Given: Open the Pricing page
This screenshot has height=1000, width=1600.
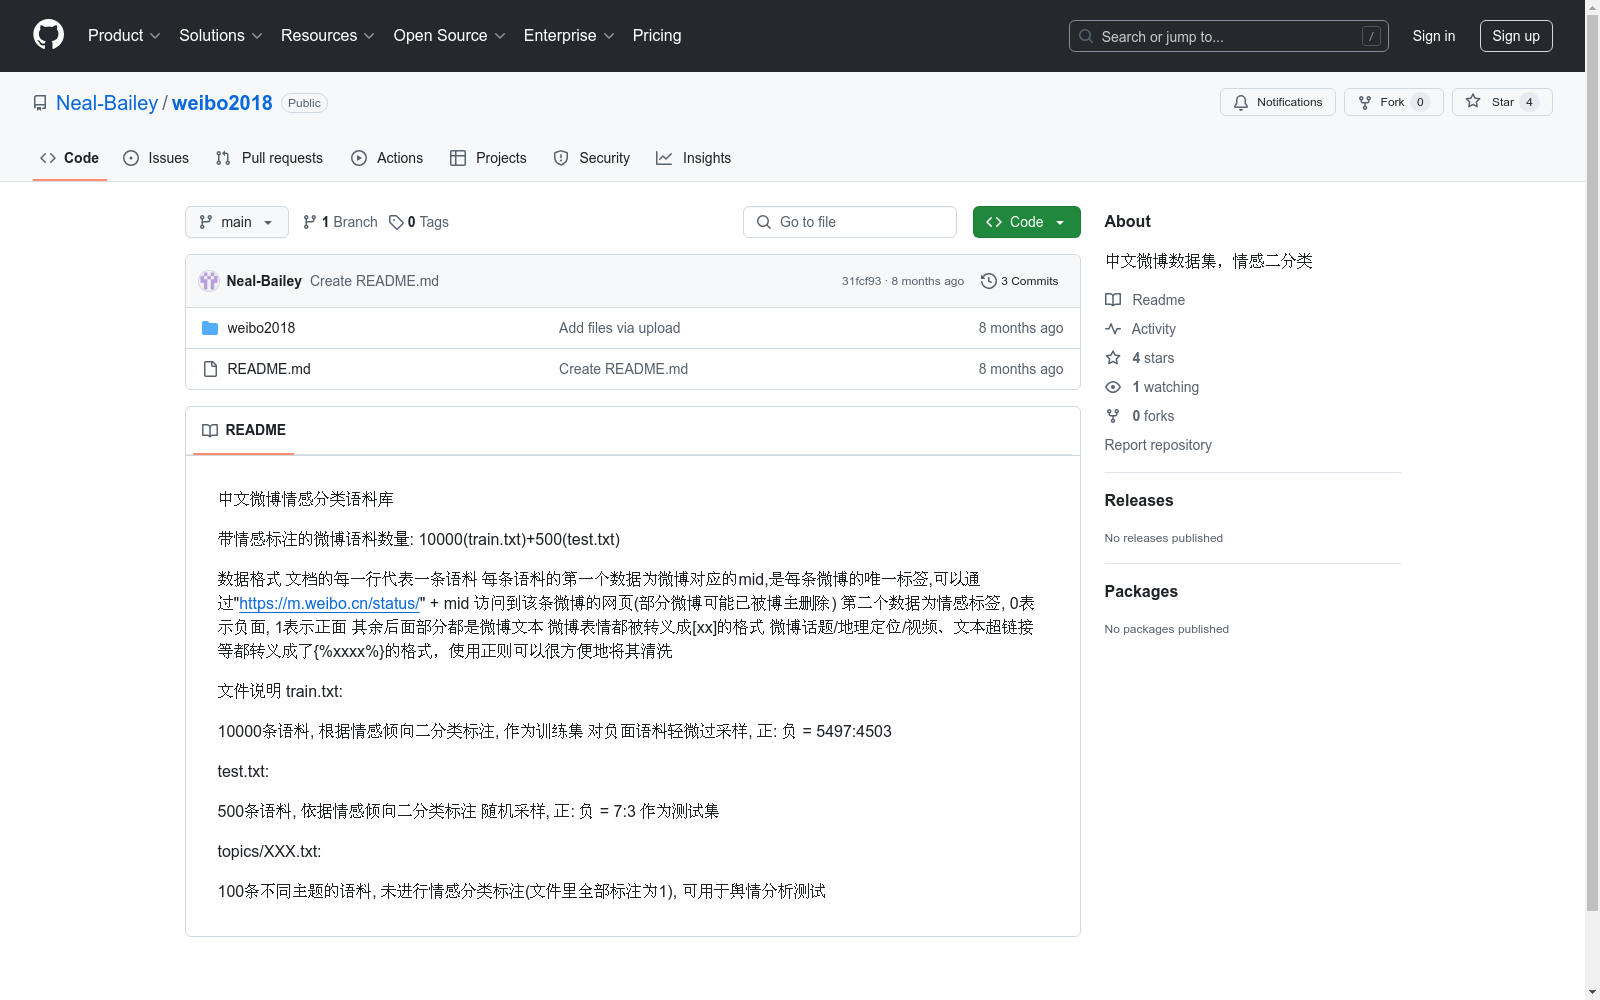Looking at the screenshot, I should (657, 35).
